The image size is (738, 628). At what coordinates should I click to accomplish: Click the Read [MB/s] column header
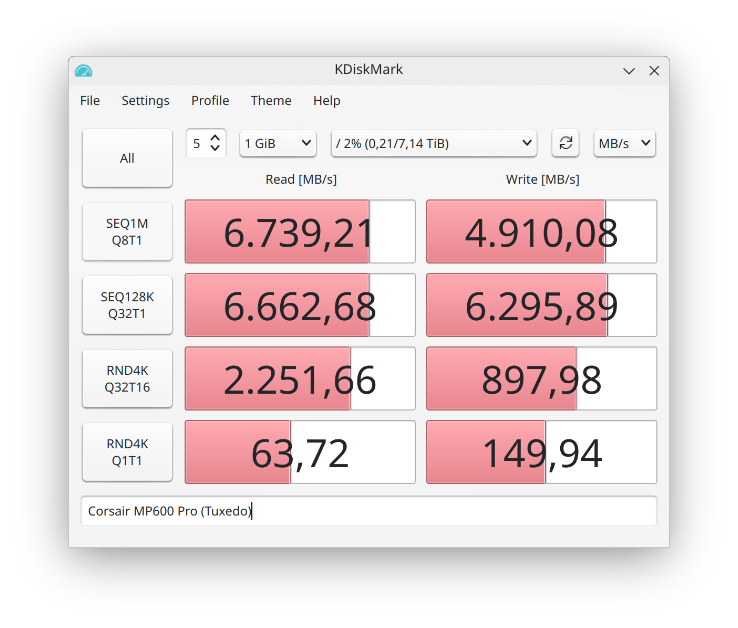(x=301, y=179)
